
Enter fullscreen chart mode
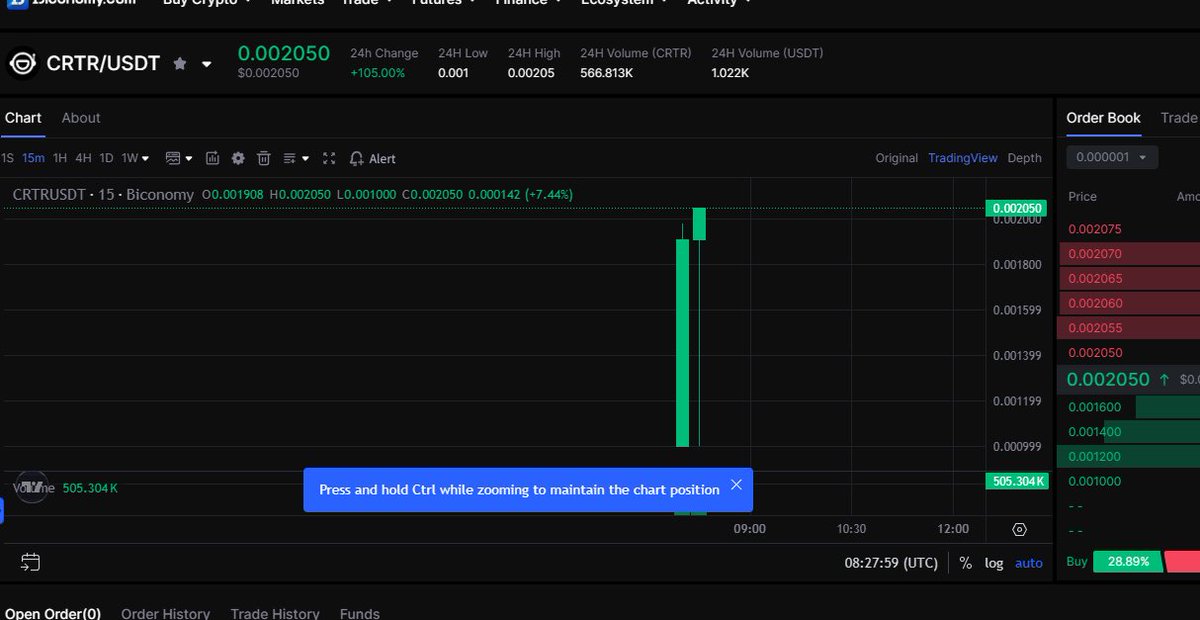click(329, 158)
